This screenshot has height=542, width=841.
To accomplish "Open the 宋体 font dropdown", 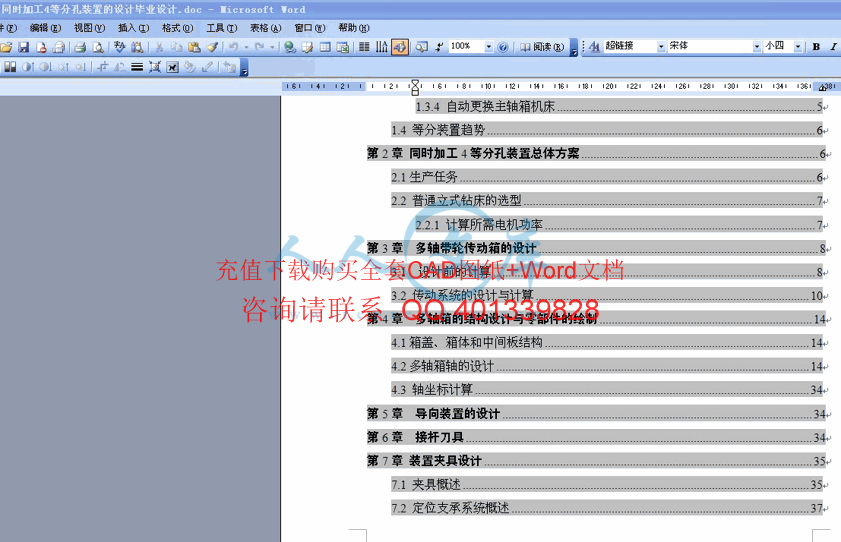I will point(757,47).
